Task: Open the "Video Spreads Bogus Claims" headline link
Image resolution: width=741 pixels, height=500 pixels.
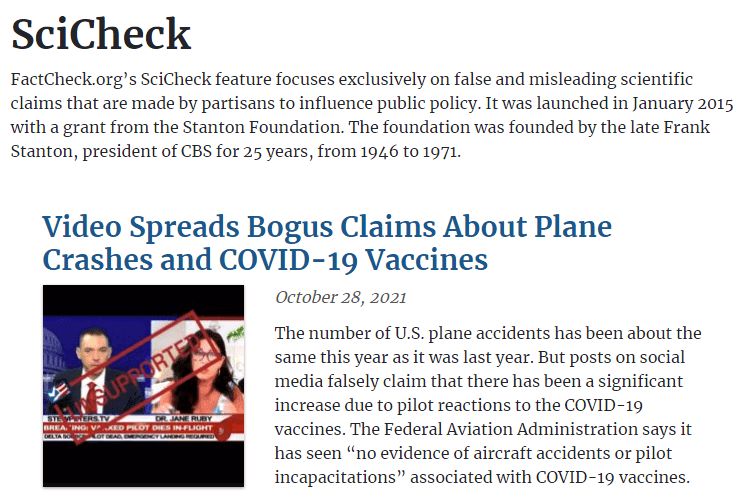Action: (326, 227)
